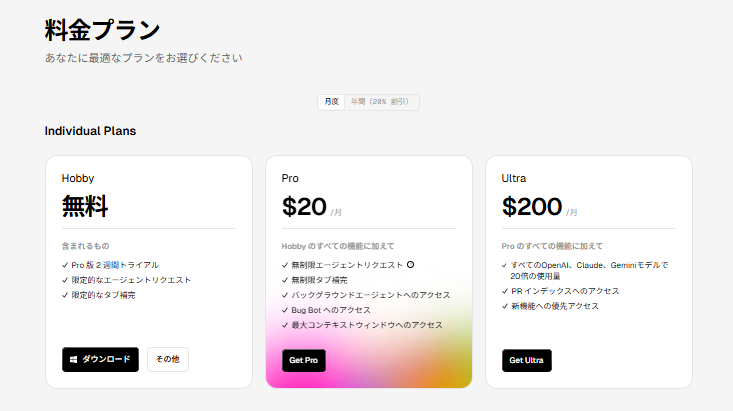Click the checkmark beside Pro 版 2 週間トライアル

pyautogui.click(x=65, y=265)
